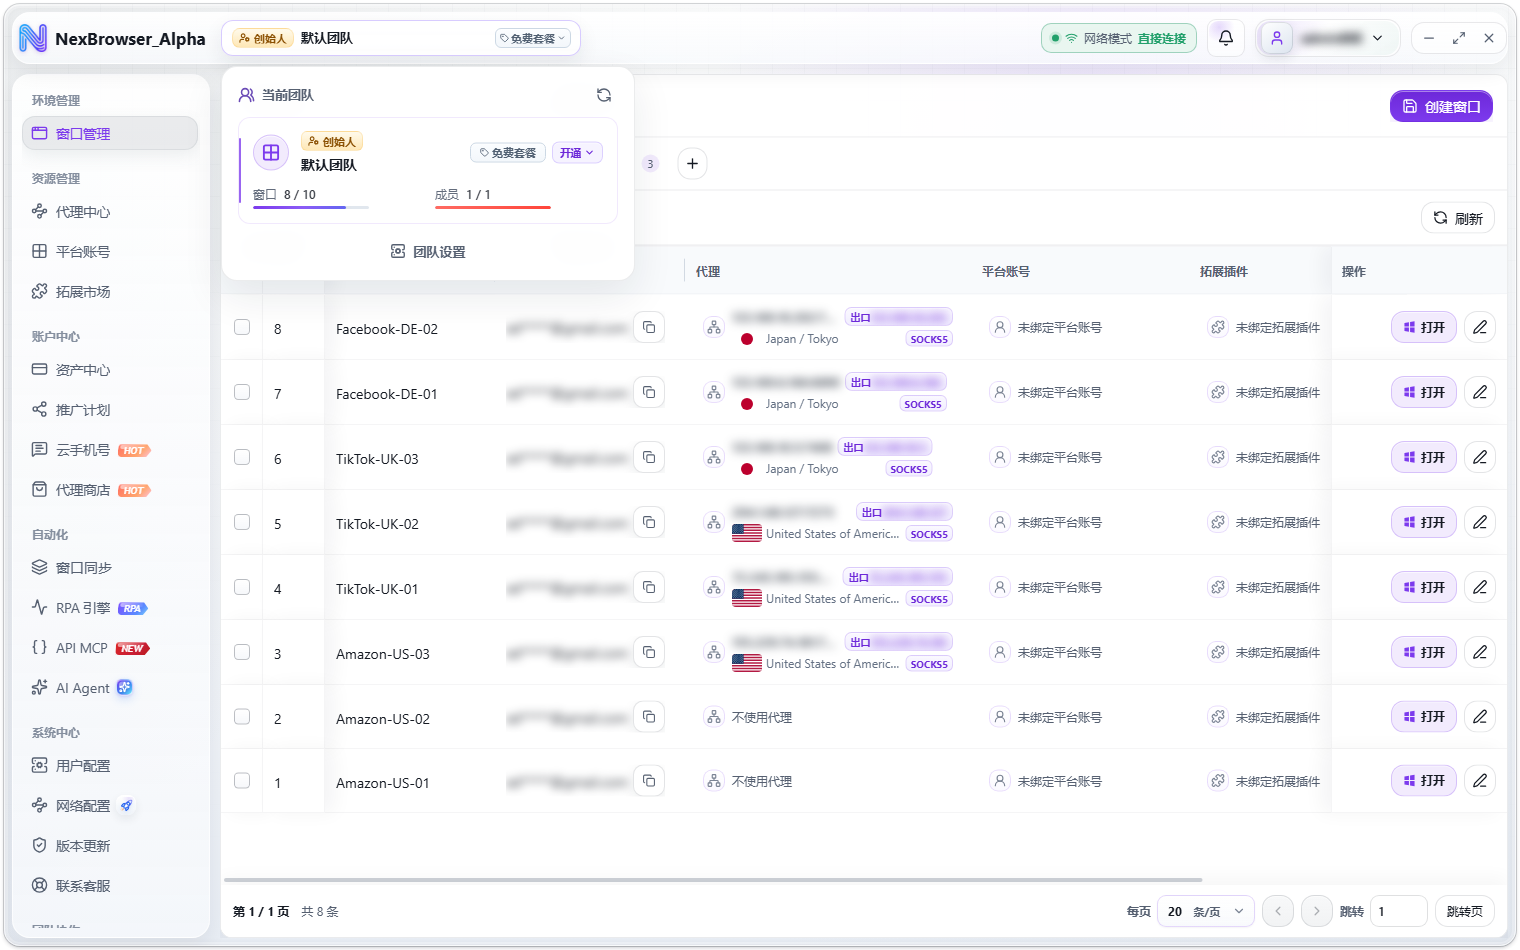This screenshot has width=1520, height=950.
Task: Edit the Facebook-DE-02 window
Action: [x=1480, y=327]
